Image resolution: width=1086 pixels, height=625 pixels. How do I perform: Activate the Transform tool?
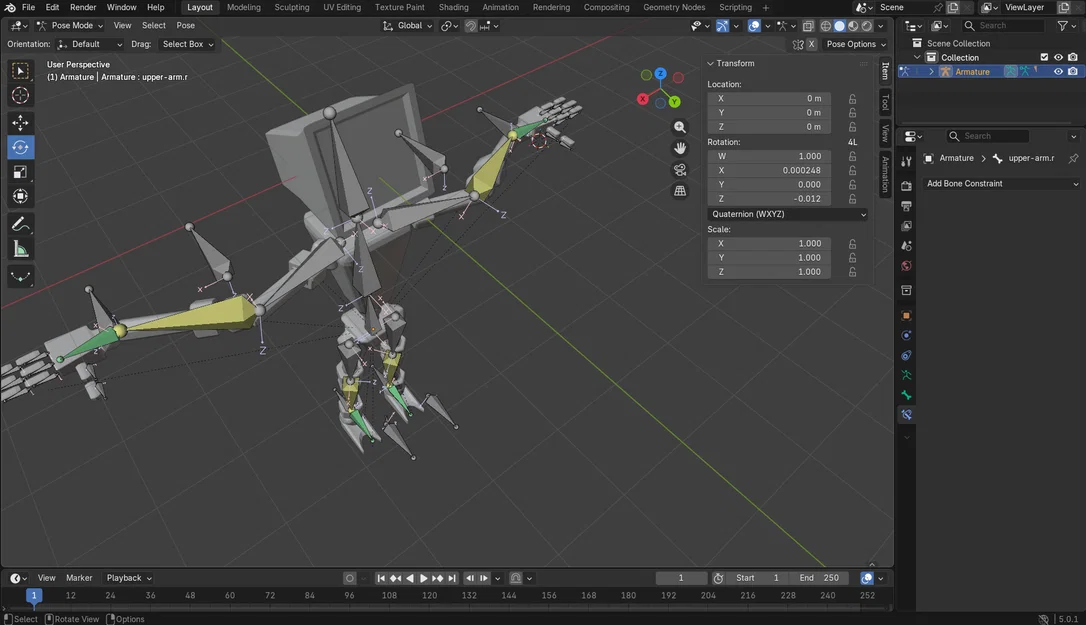pos(20,196)
